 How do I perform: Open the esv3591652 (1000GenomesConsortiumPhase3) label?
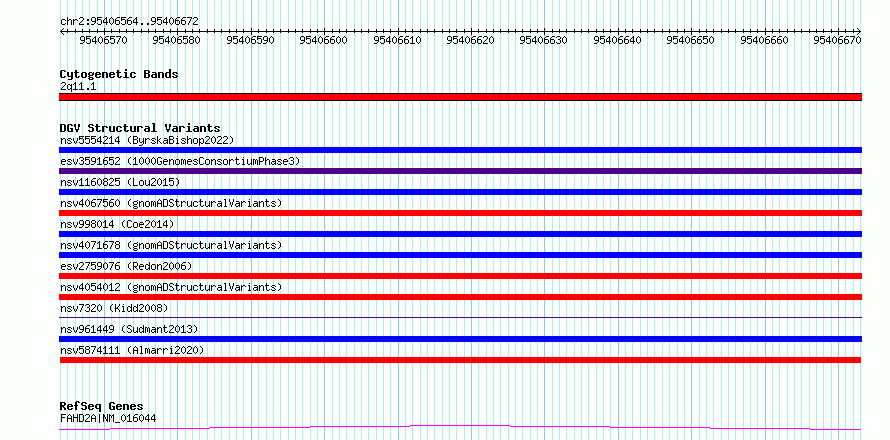coord(179,161)
